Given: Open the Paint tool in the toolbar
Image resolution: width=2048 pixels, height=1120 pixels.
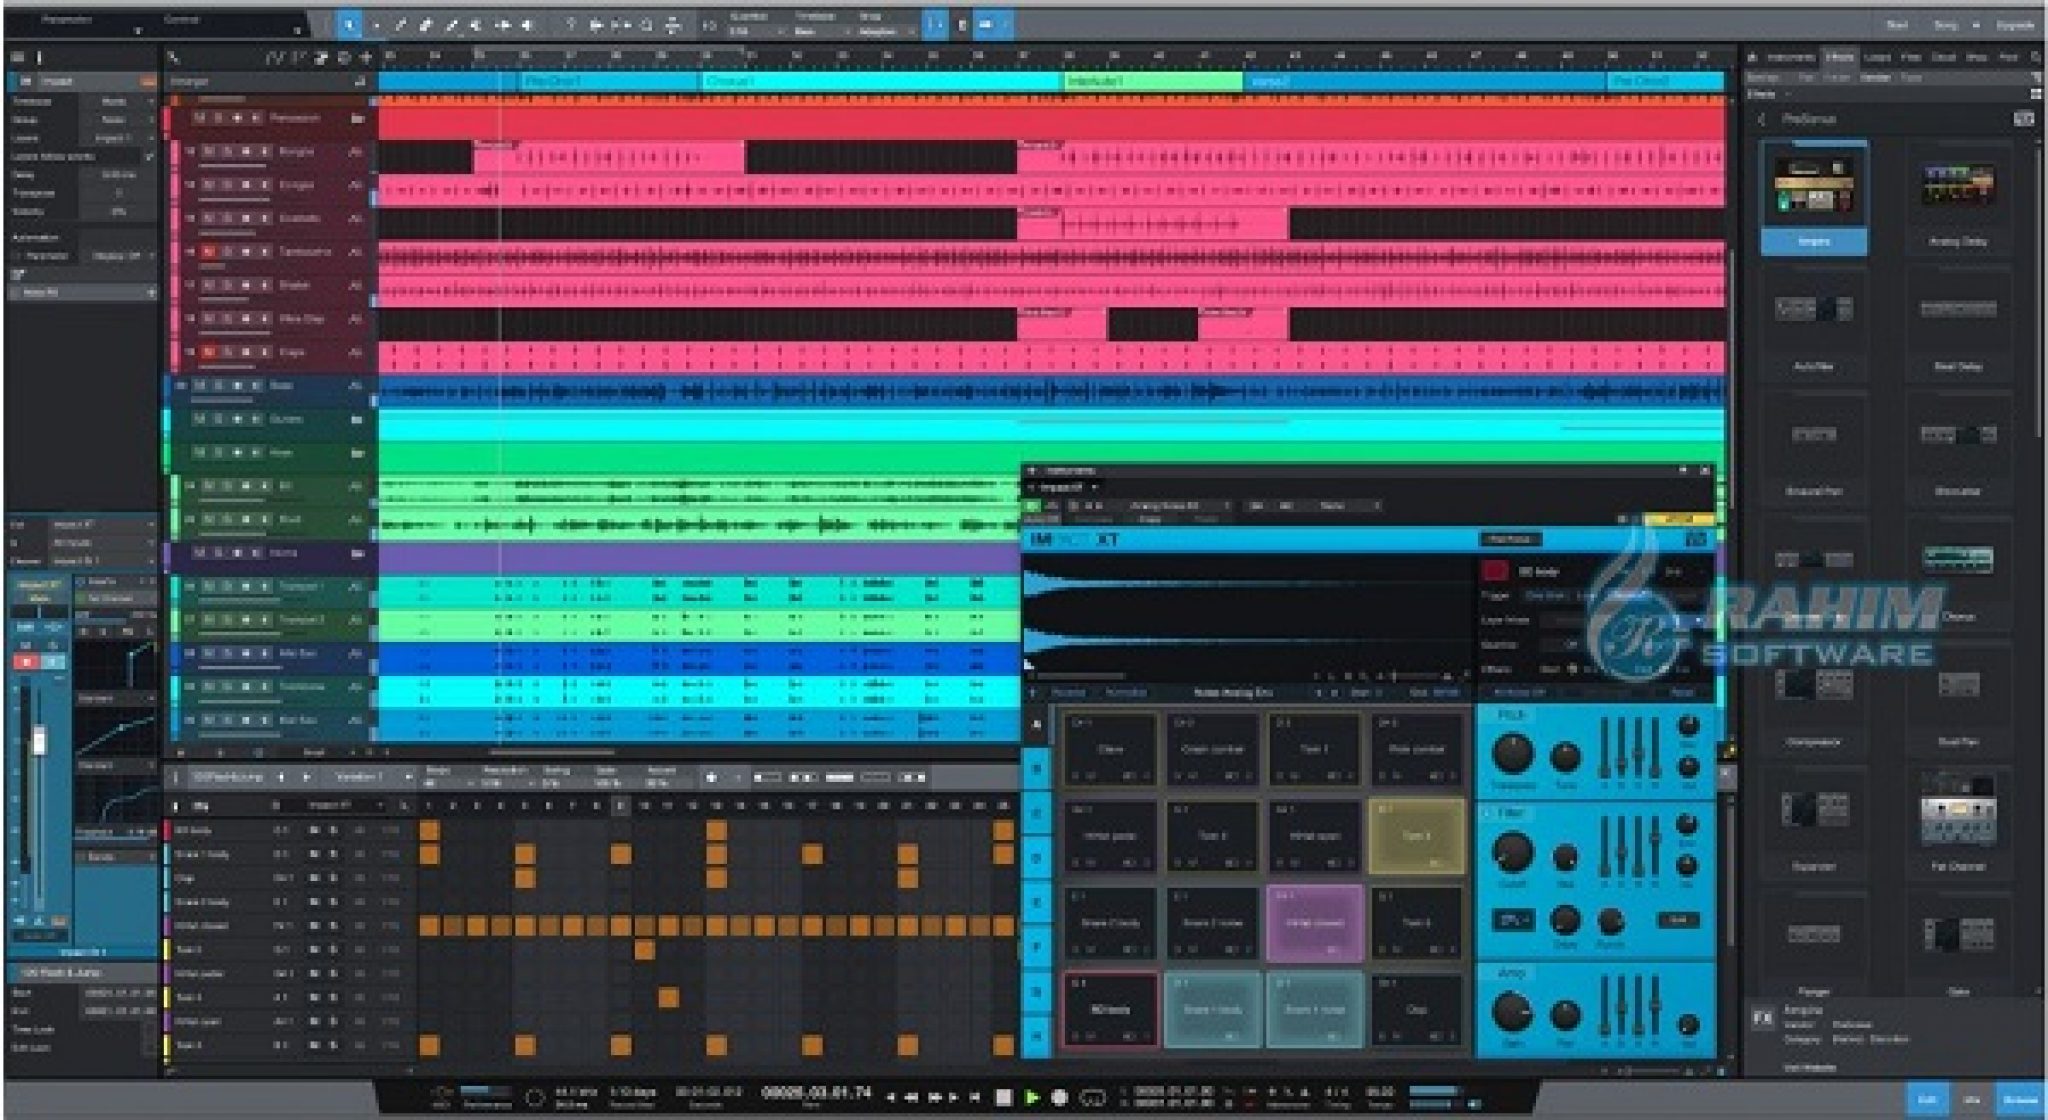Looking at the screenshot, I should point(450,22).
